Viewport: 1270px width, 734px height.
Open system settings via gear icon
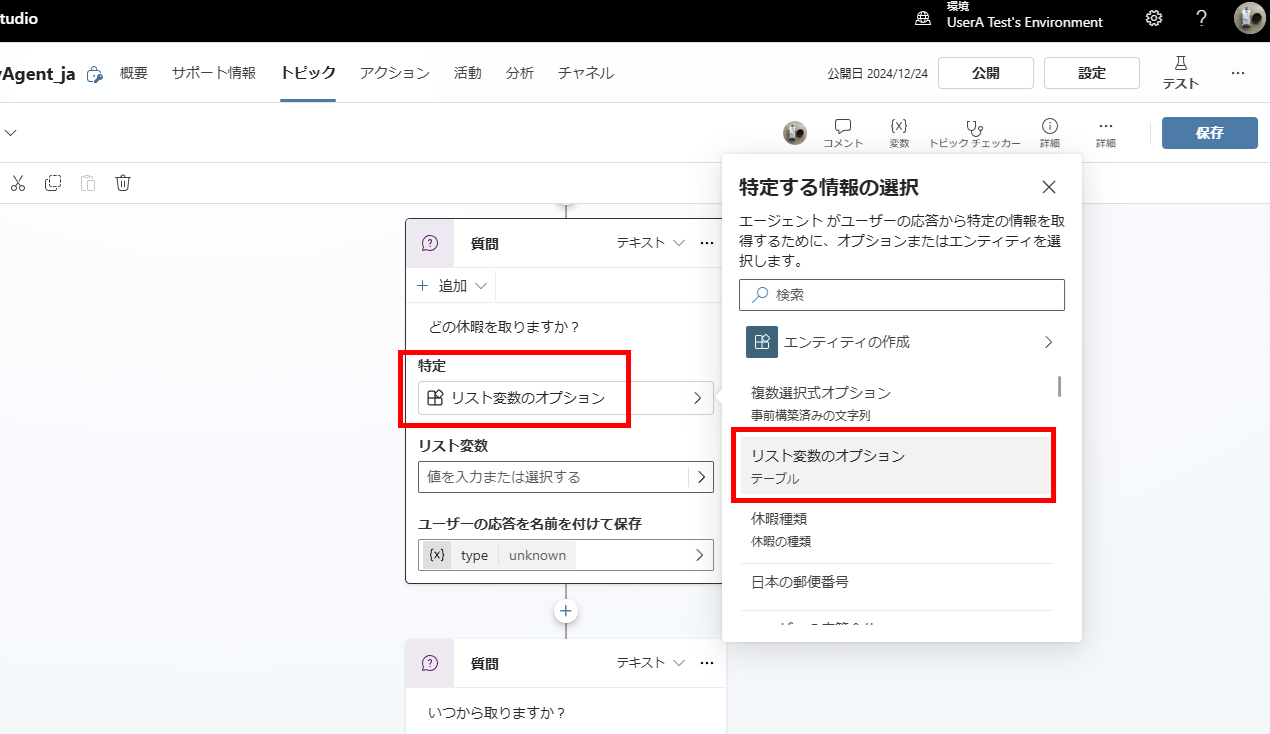click(1153, 18)
